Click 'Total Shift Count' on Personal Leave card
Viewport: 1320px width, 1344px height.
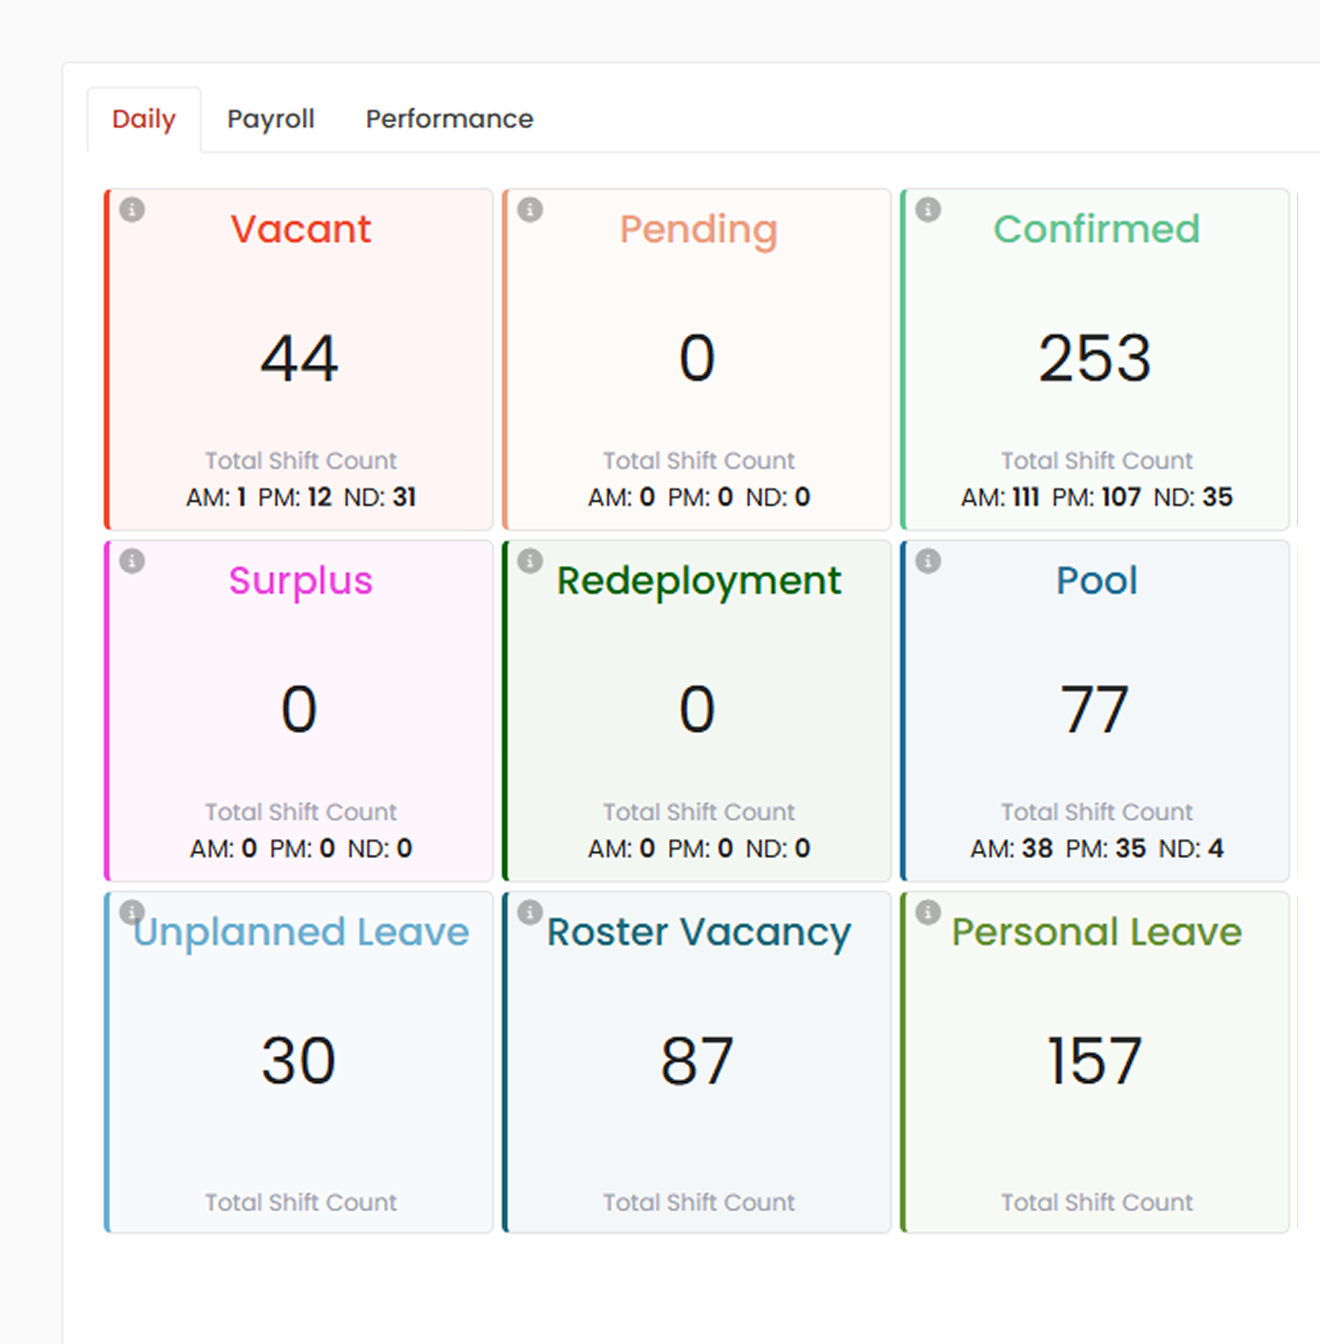(x=1097, y=1203)
